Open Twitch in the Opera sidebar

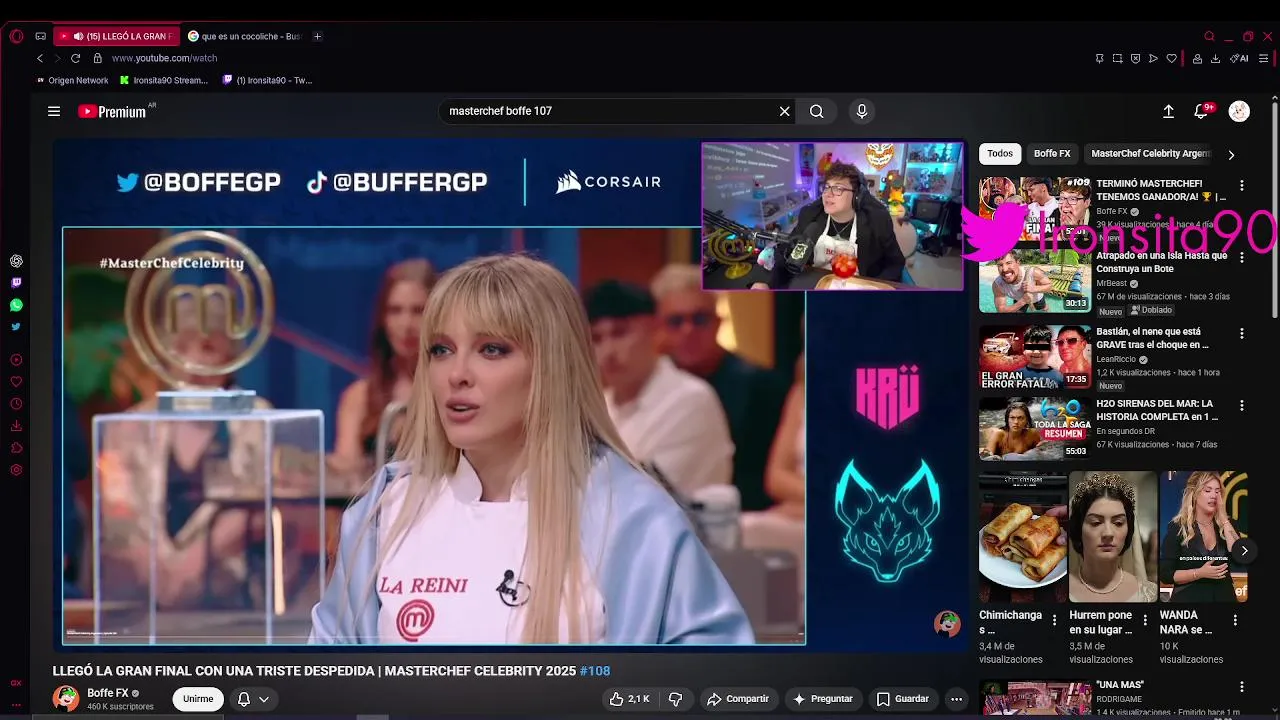pos(16,283)
